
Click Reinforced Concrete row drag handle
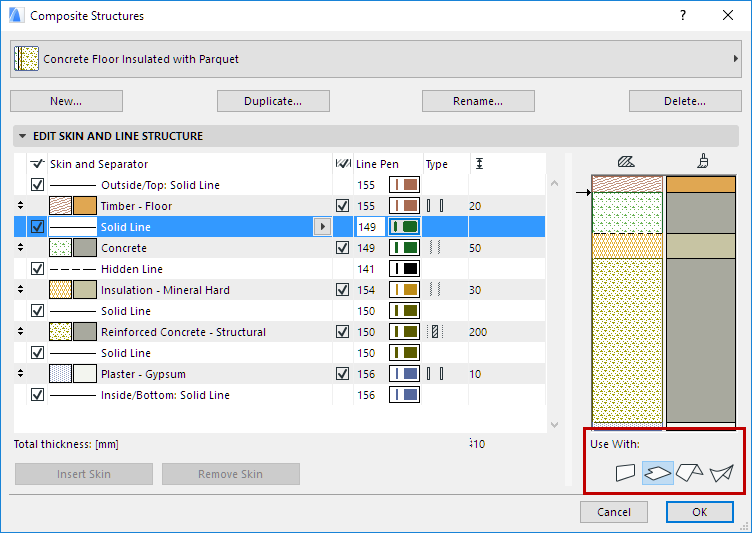20,332
